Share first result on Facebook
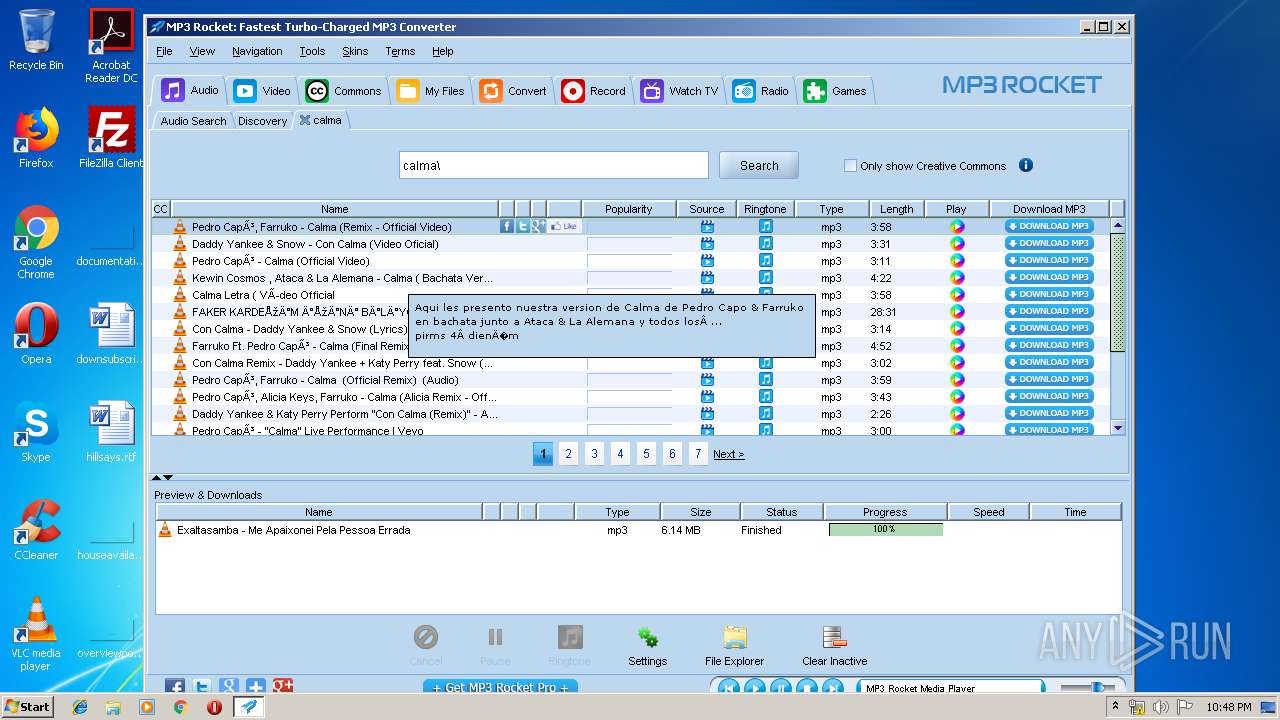Viewport: 1280px width, 720px height. (x=507, y=227)
